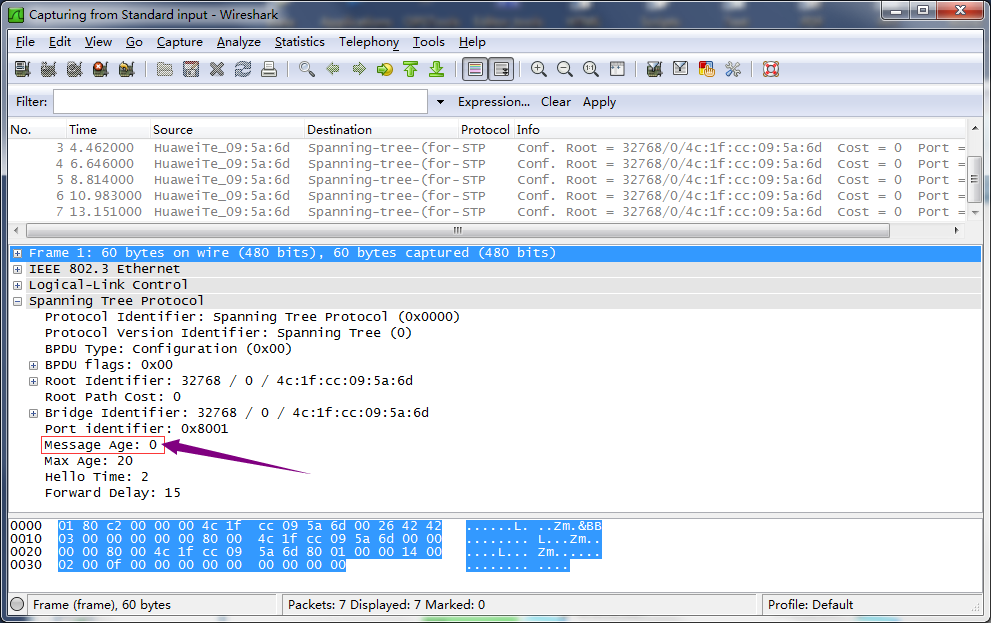Image resolution: width=991 pixels, height=623 pixels.
Task: Select the 'Hello Time: 2' line
Action: (x=97, y=477)
